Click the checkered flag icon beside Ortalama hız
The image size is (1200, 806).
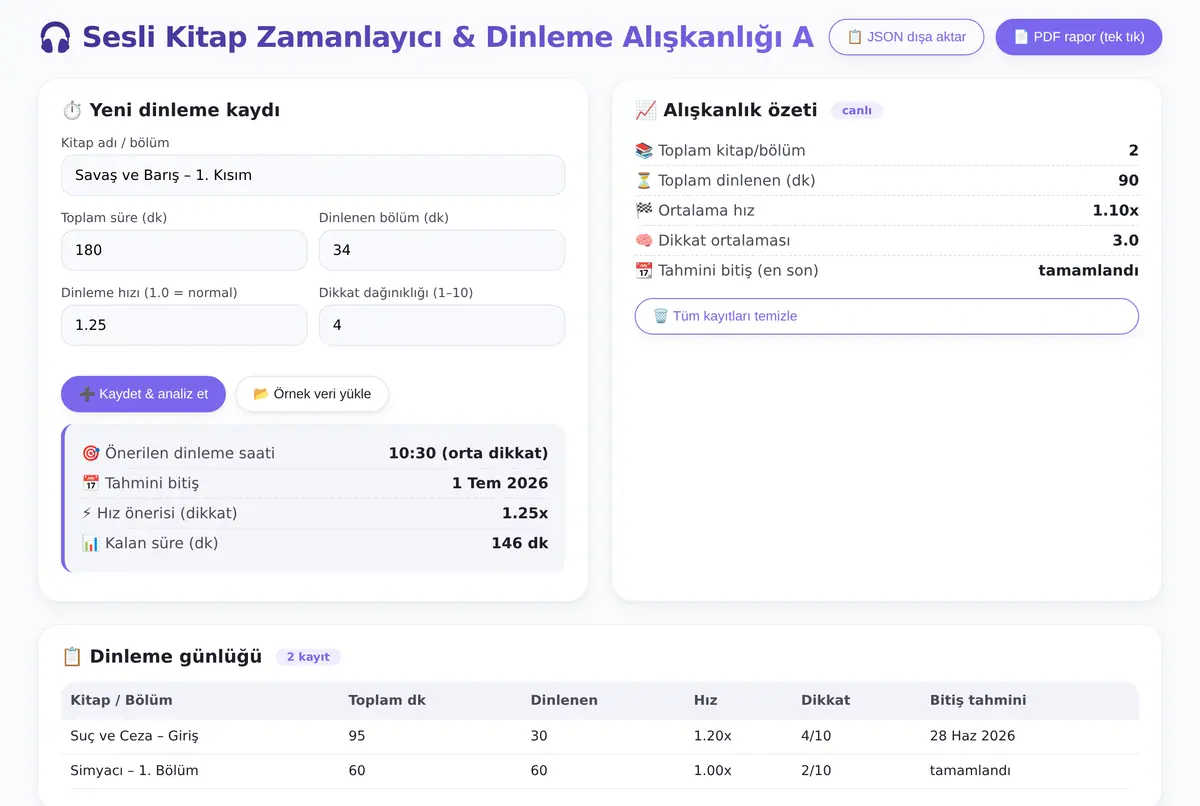[x=644, y=211]
